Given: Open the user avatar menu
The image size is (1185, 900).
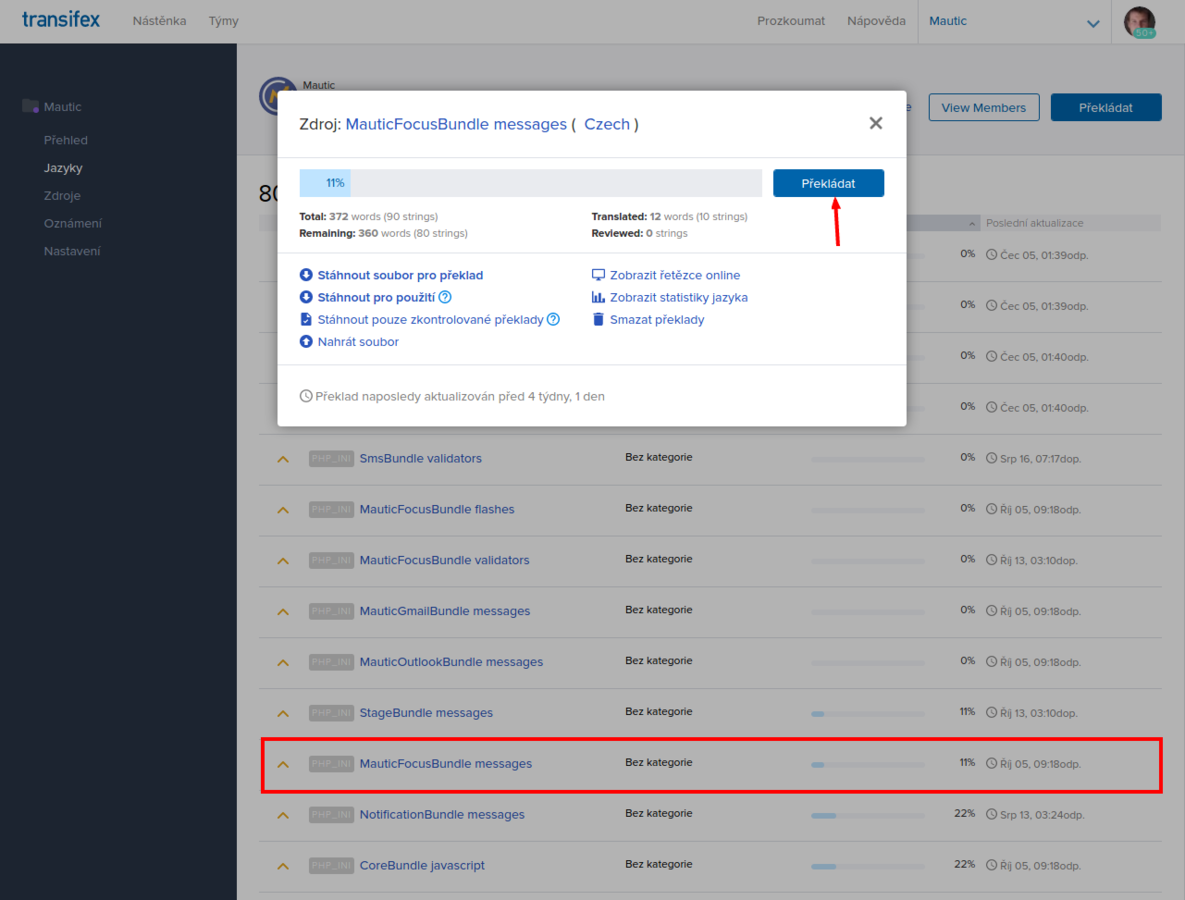Looking at the screenshot, I should point(1139,22).
